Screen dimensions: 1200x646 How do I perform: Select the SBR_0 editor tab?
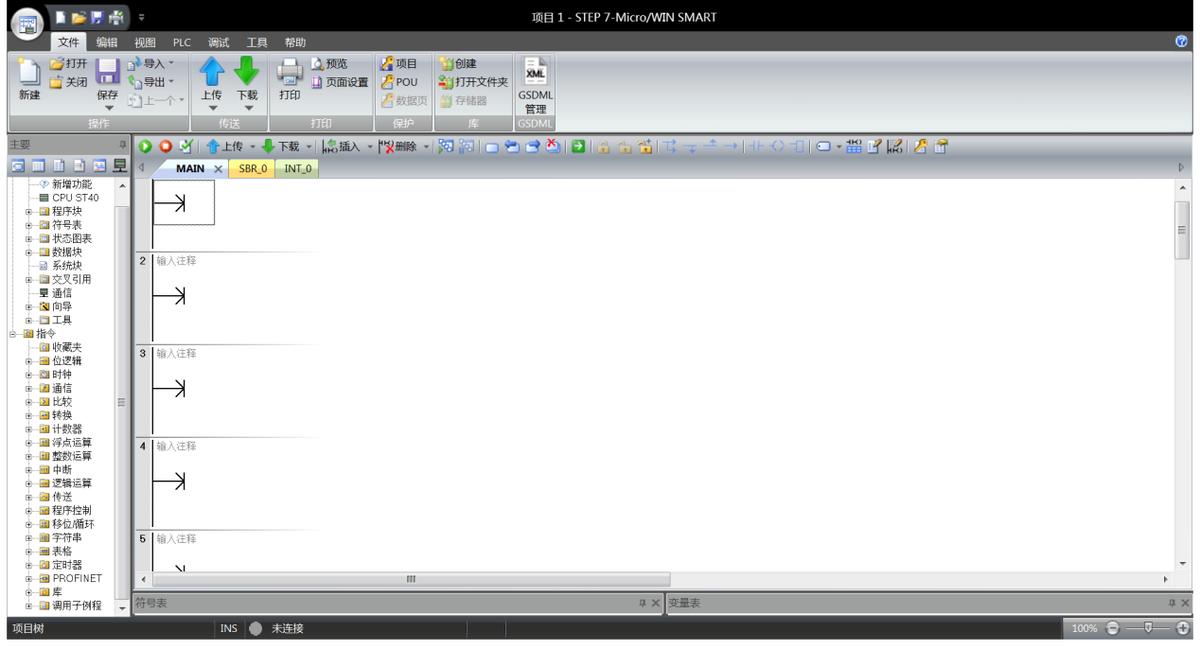pyautogui.click(x=252, y=169)
